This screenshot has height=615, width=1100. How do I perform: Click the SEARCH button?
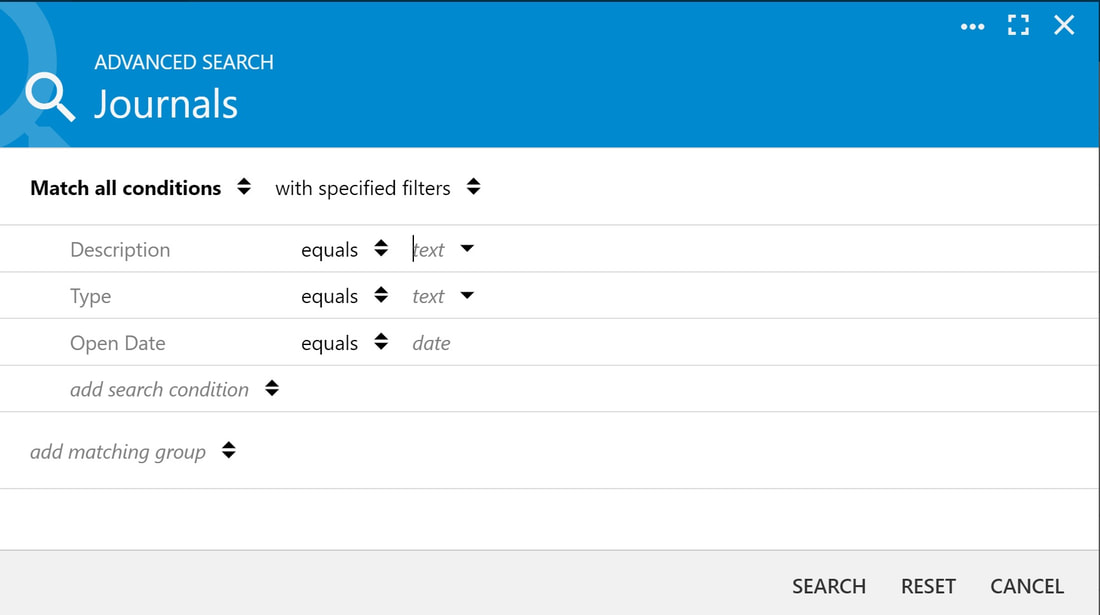point(829,586)
